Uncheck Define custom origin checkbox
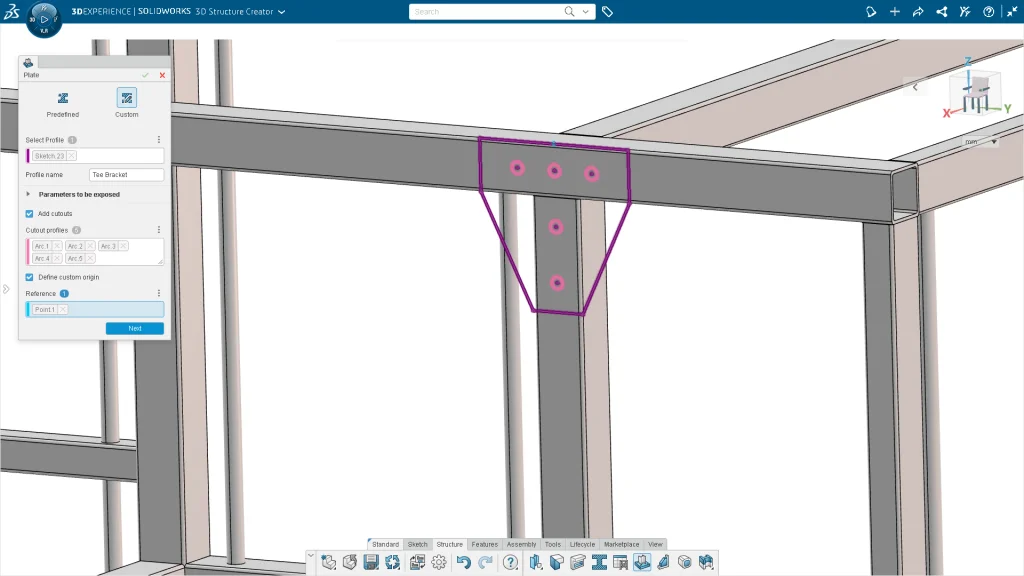 [x=29, y=277]
